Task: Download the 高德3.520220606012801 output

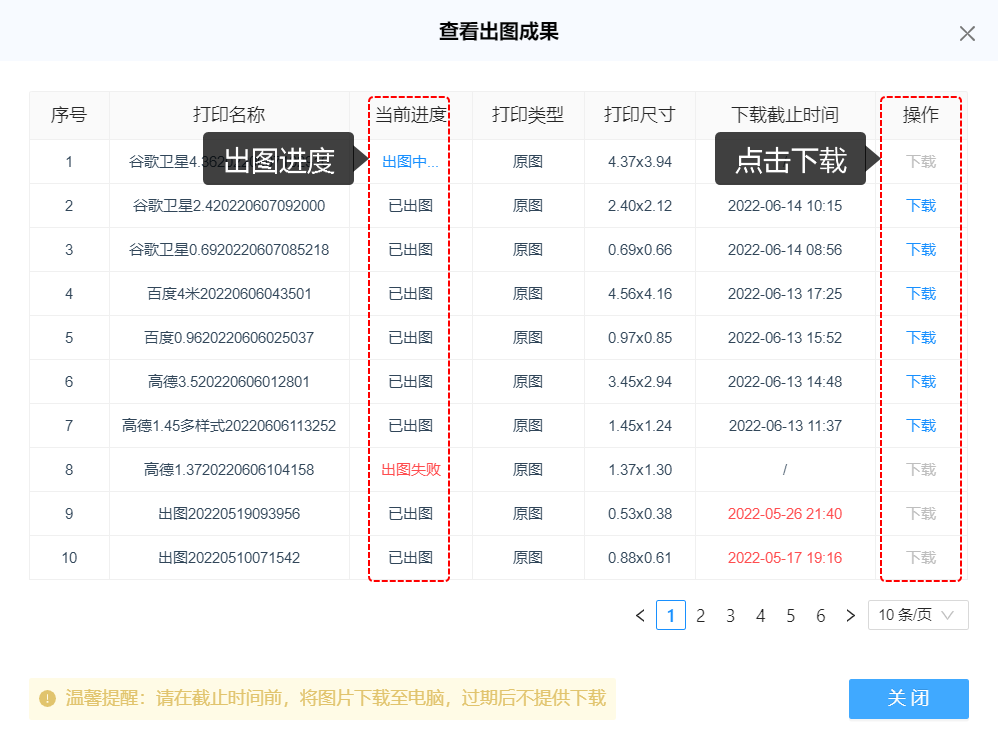Action: pos(920,382)
